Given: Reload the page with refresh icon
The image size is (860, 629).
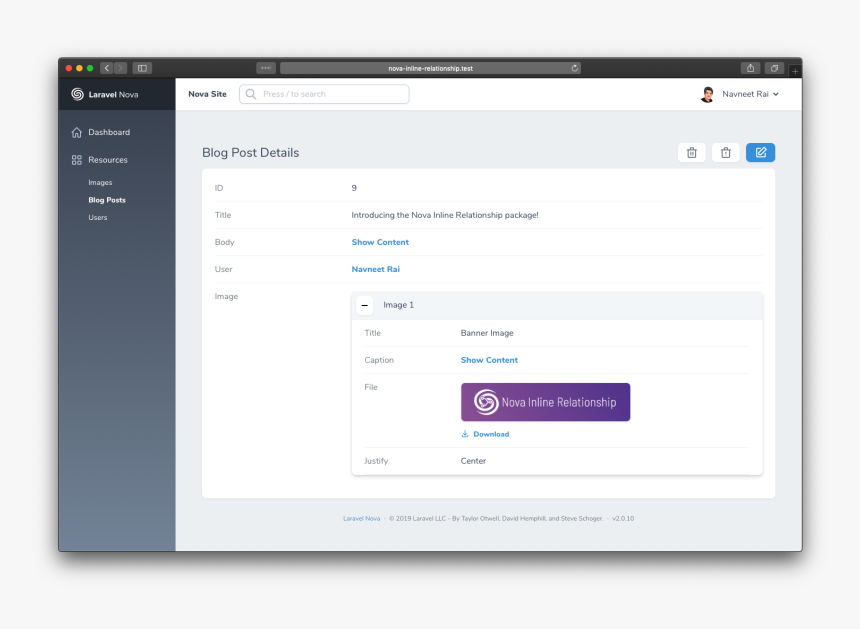Looking at the screenshot, I should pos(574,68).
